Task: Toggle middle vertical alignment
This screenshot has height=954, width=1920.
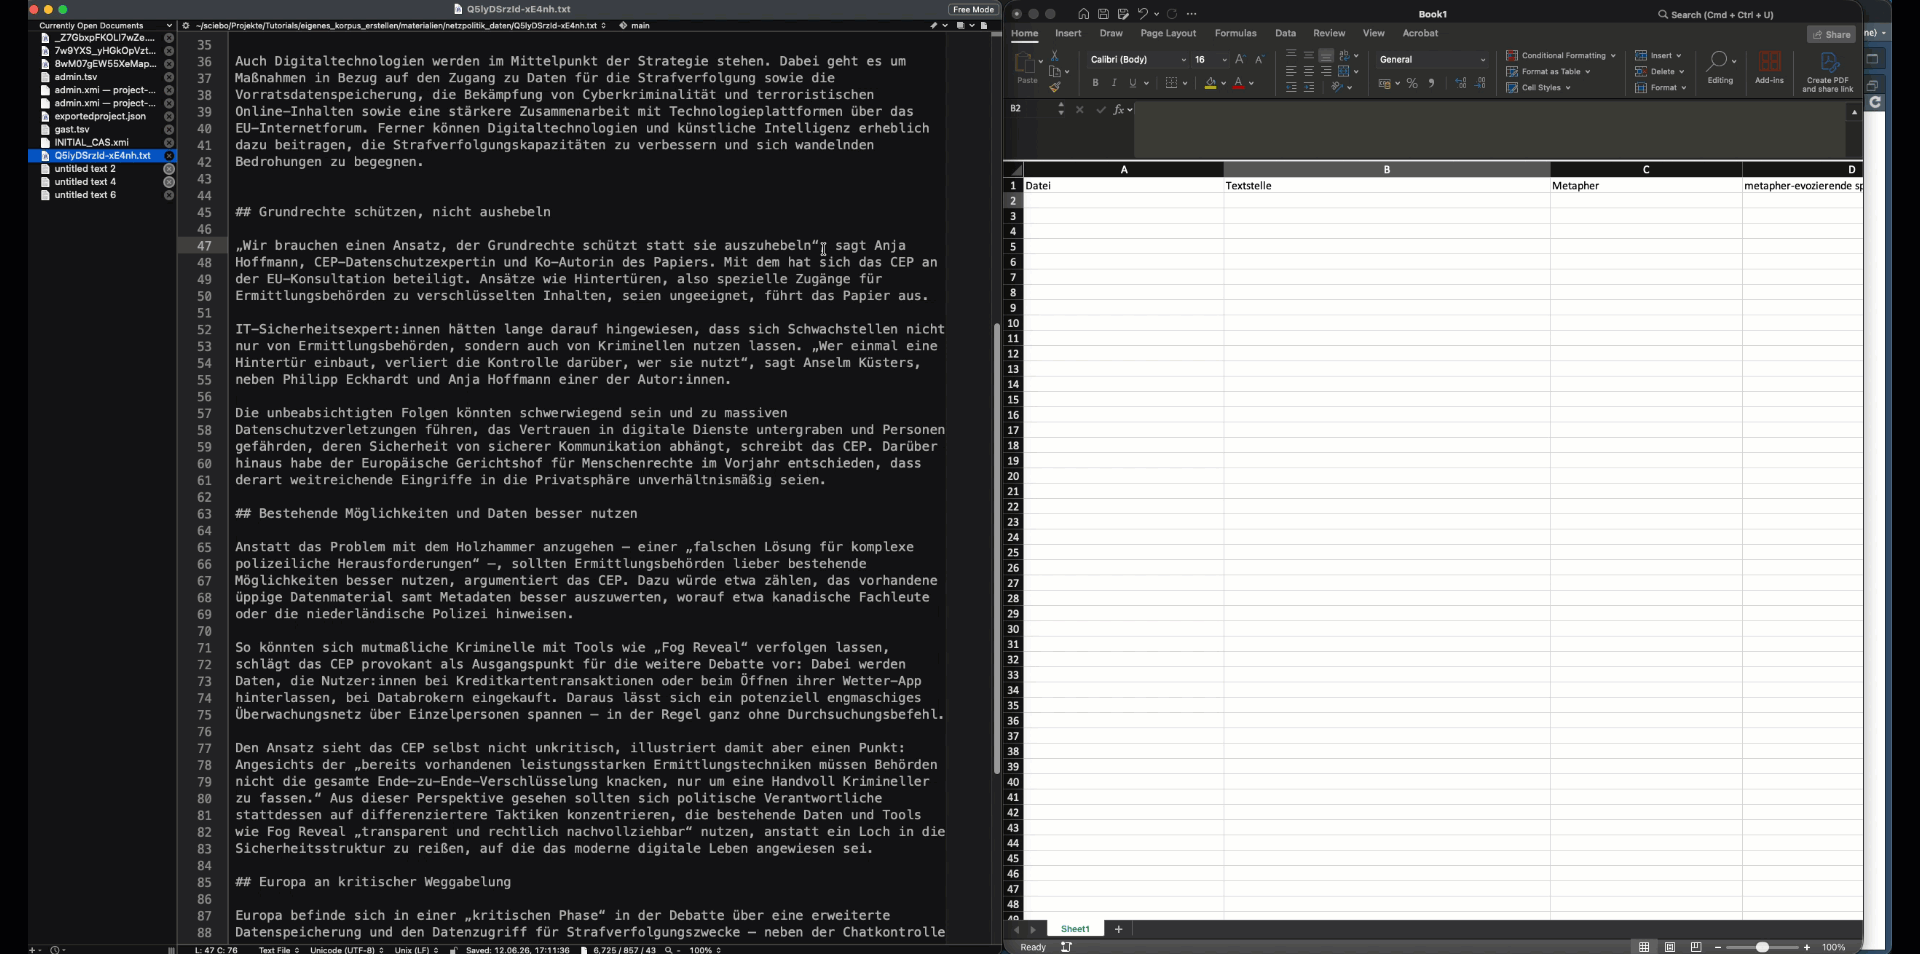Action: [1309, 55]
